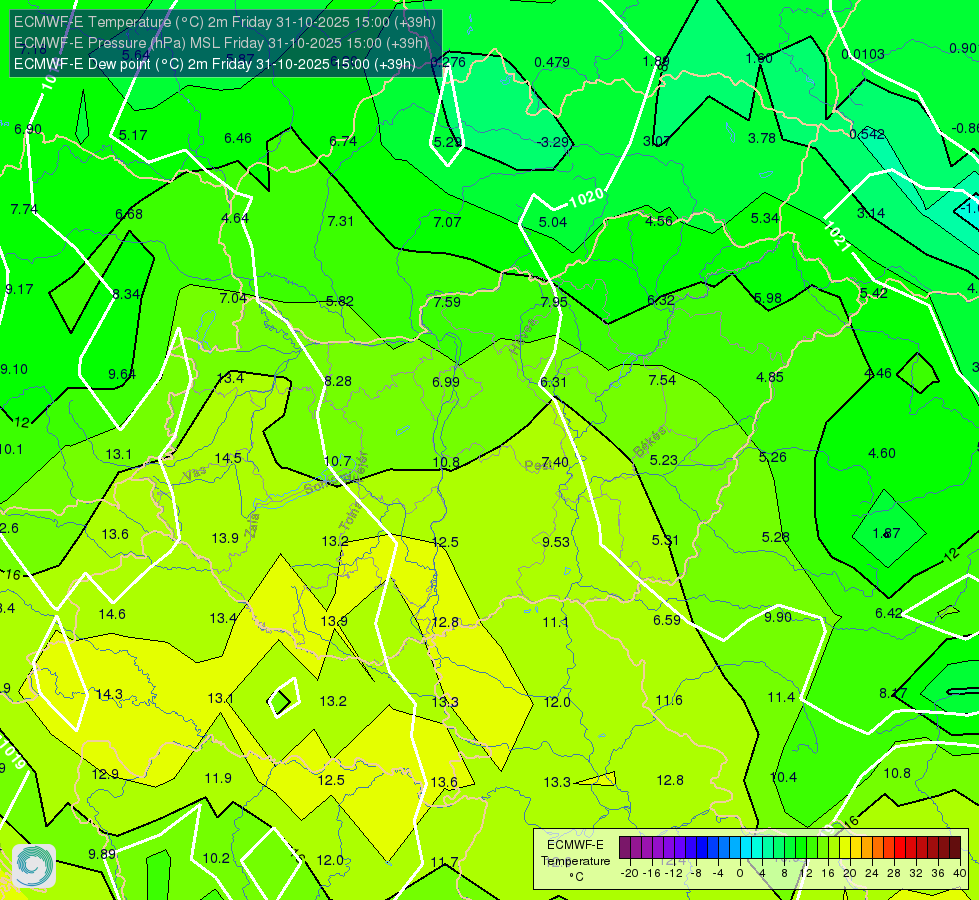The width and height of the screenshot is (979, 900).
Task: Click the 0.542 value
Action: (867, 134)
